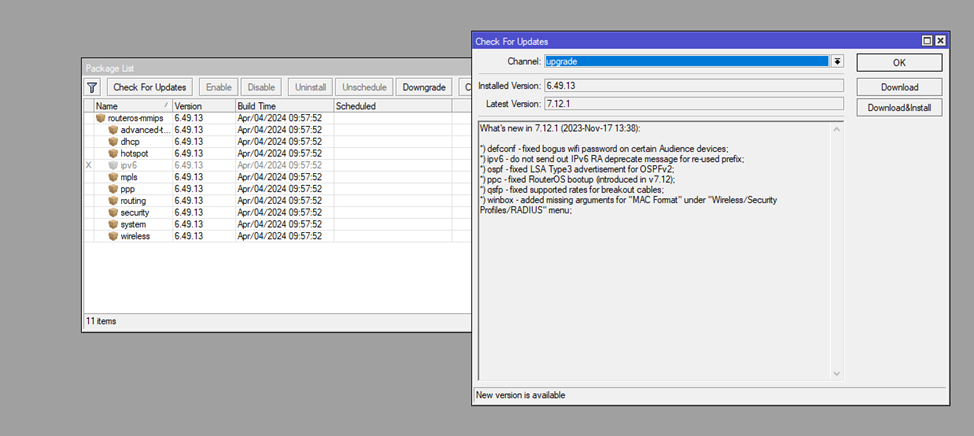This screenshot has width=974, height=436.
Task: Select the ipv6 package name
Action: tap(129, 165)
